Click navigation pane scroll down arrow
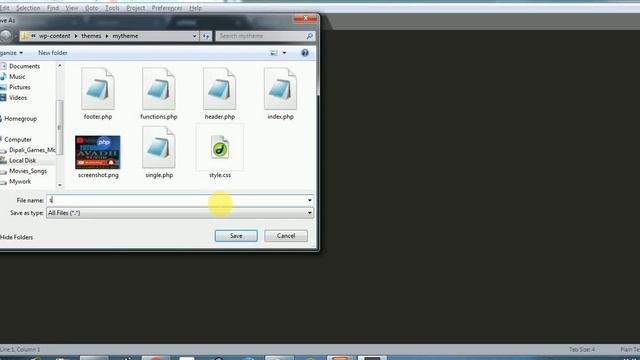The height and width of the screenshot is (360, 640). tap(60, 185)
